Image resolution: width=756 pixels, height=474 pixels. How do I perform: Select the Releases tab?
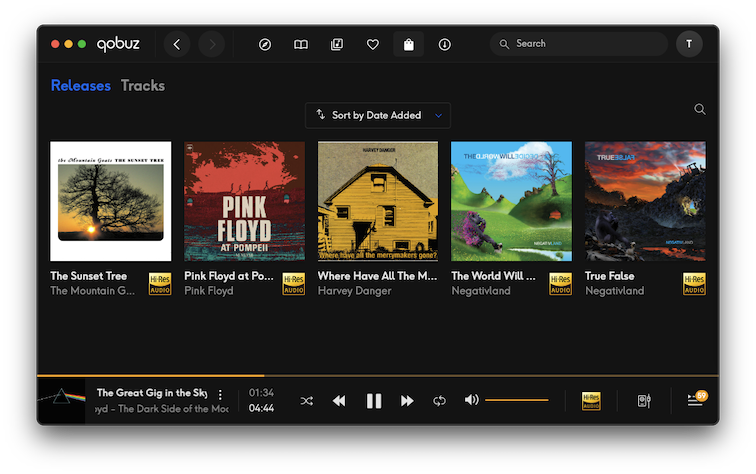click(x=80, y=86)
